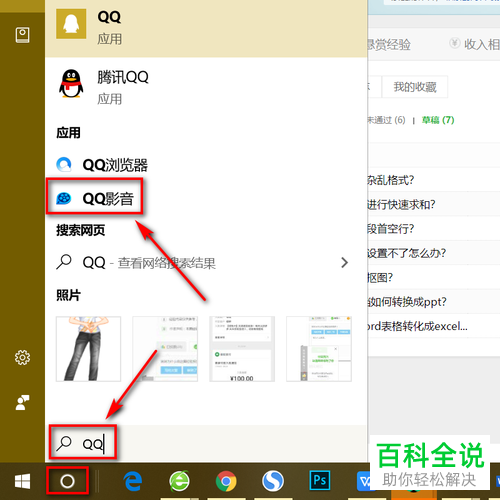Open Sogou browser icon in taskbar

pyautogui.click(x=273, y=481)
